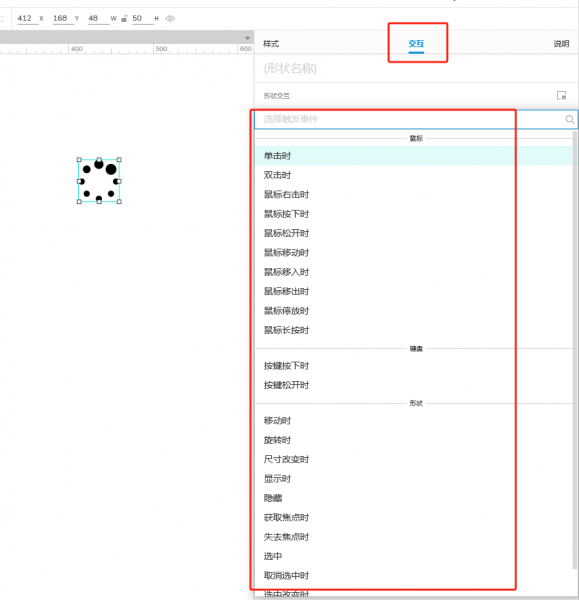The image size is (579, 600).
Task: Toggle the aspect ratio lock icon
Action: [124, 18]
